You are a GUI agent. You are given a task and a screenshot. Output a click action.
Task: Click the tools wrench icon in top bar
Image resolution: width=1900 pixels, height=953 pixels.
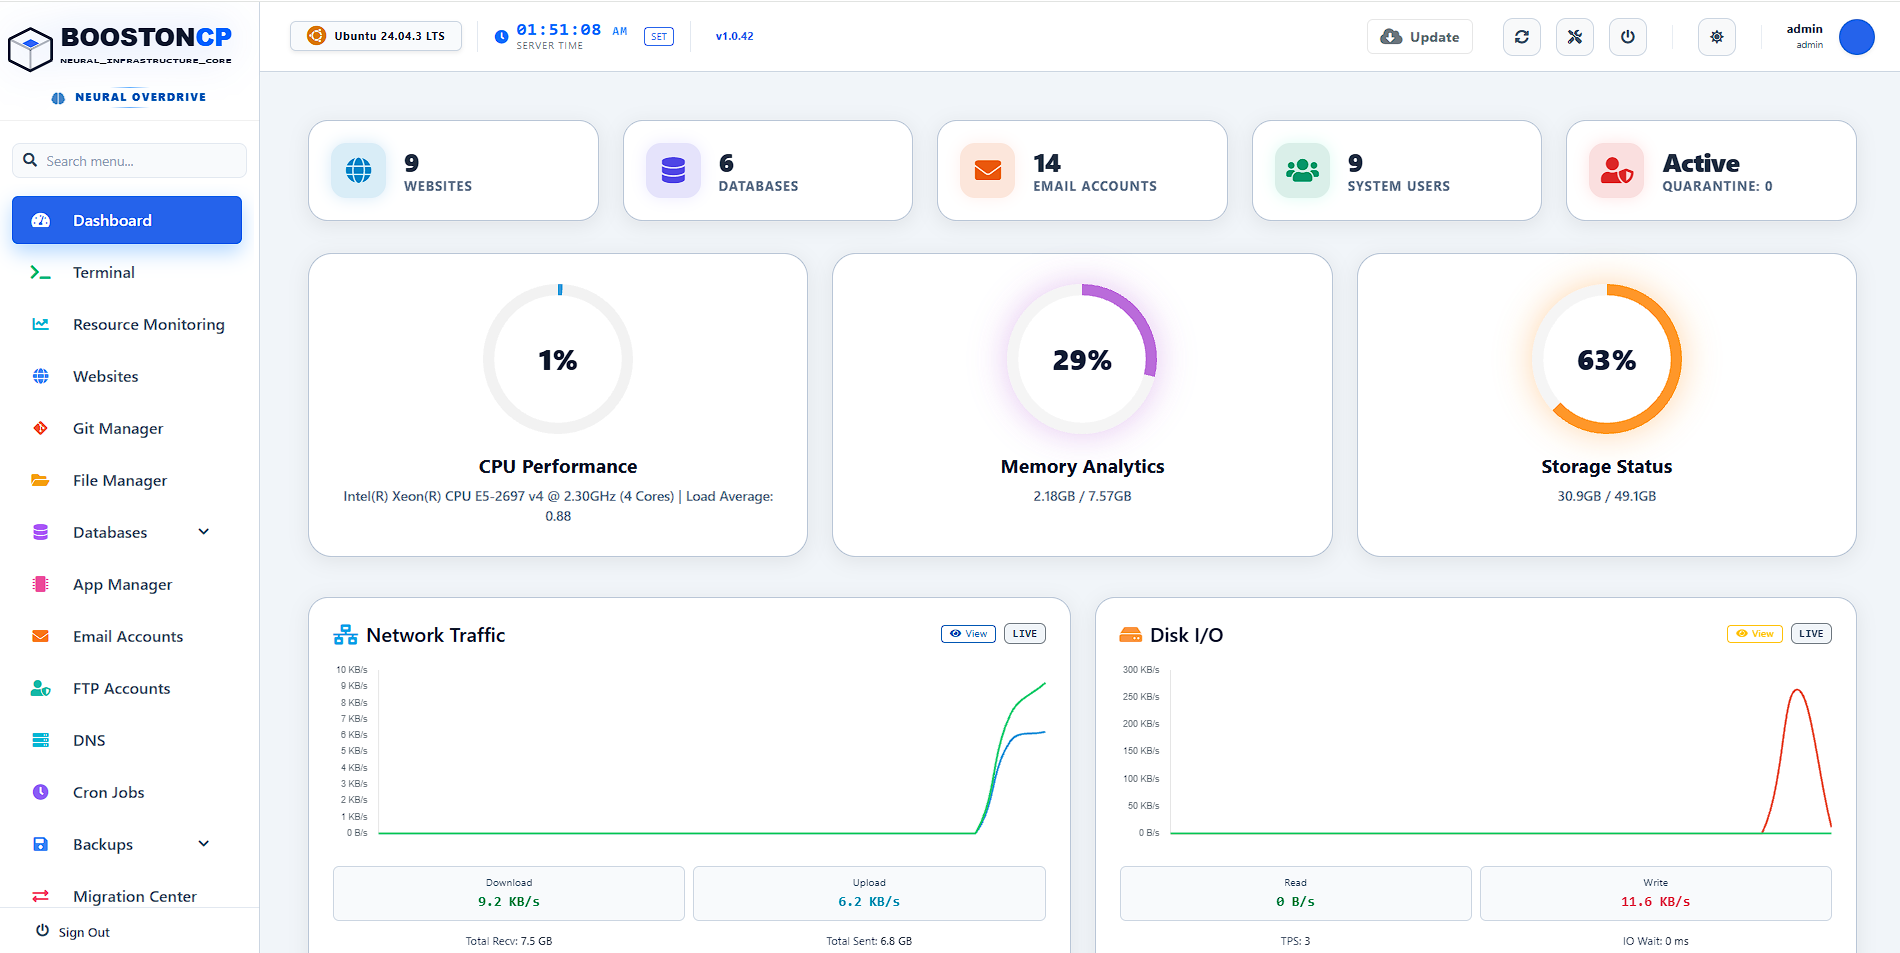pyautogui.click(x=1575, y=37)
